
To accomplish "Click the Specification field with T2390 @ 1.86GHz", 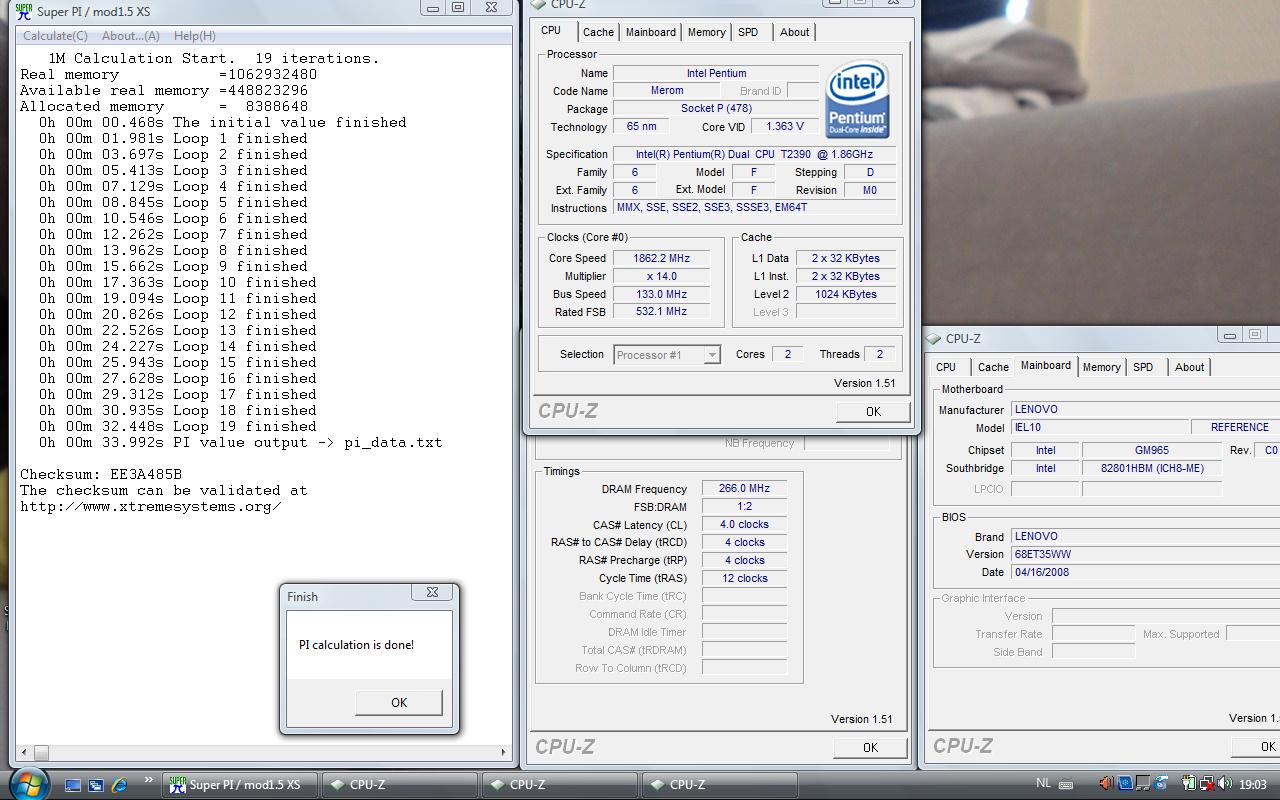I will pyautogui.click(x=755, y=154).
